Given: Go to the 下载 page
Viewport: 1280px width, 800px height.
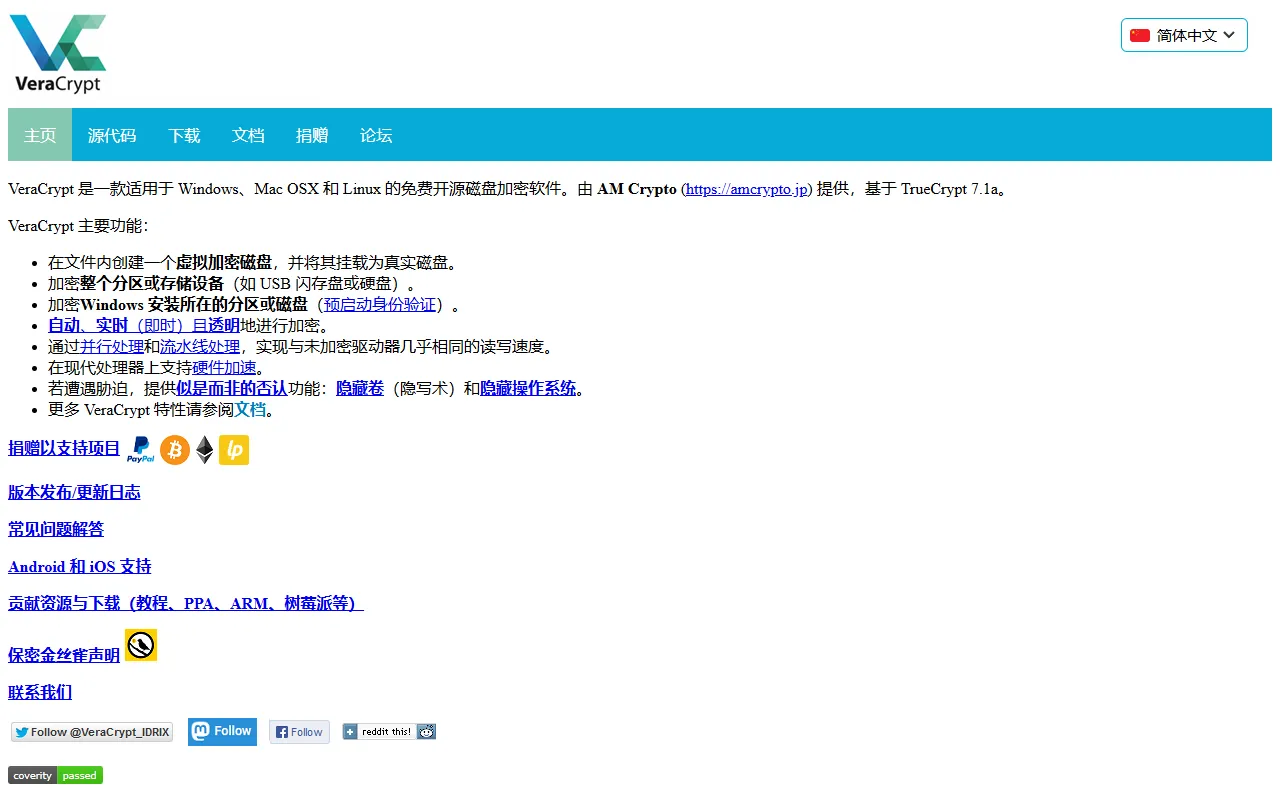Looking at the screenshot, I should pyautogui.click(x=184, y=135).
